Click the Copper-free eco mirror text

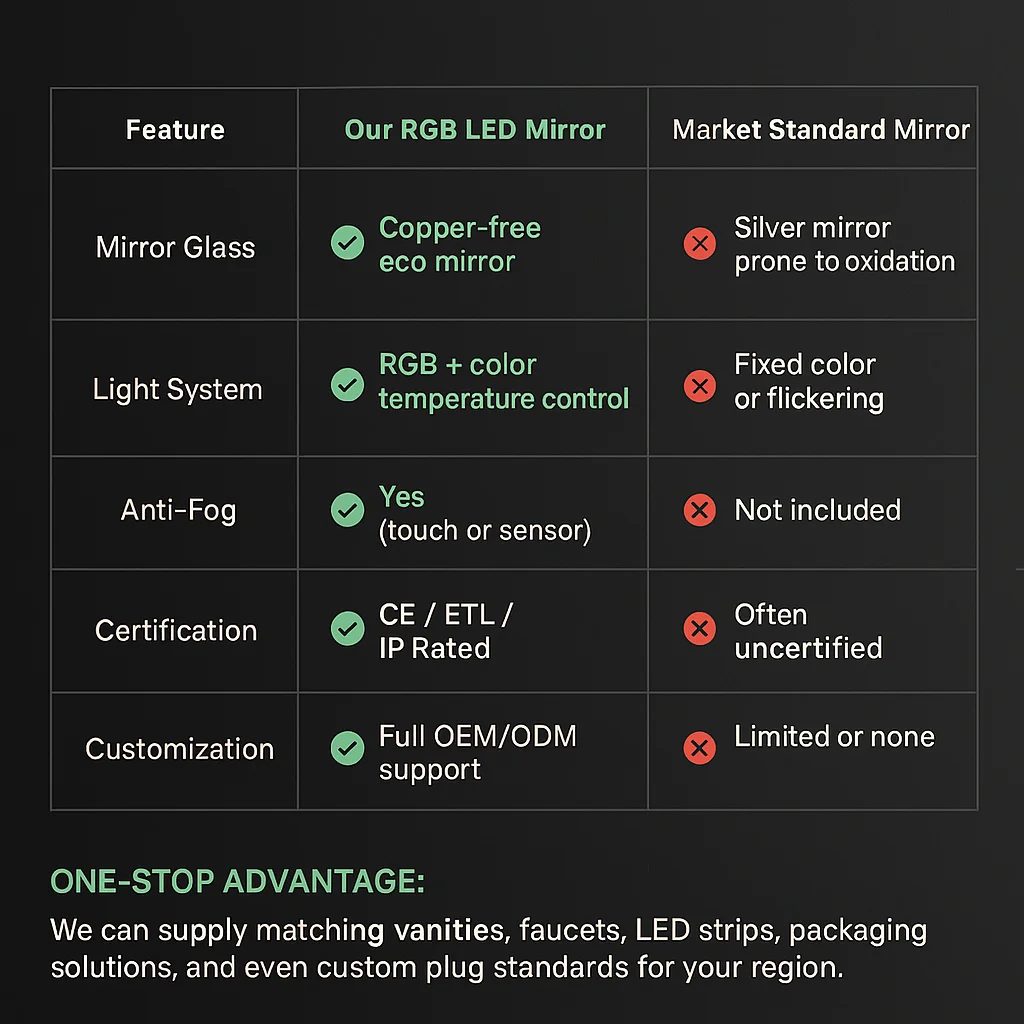[459, 245]
